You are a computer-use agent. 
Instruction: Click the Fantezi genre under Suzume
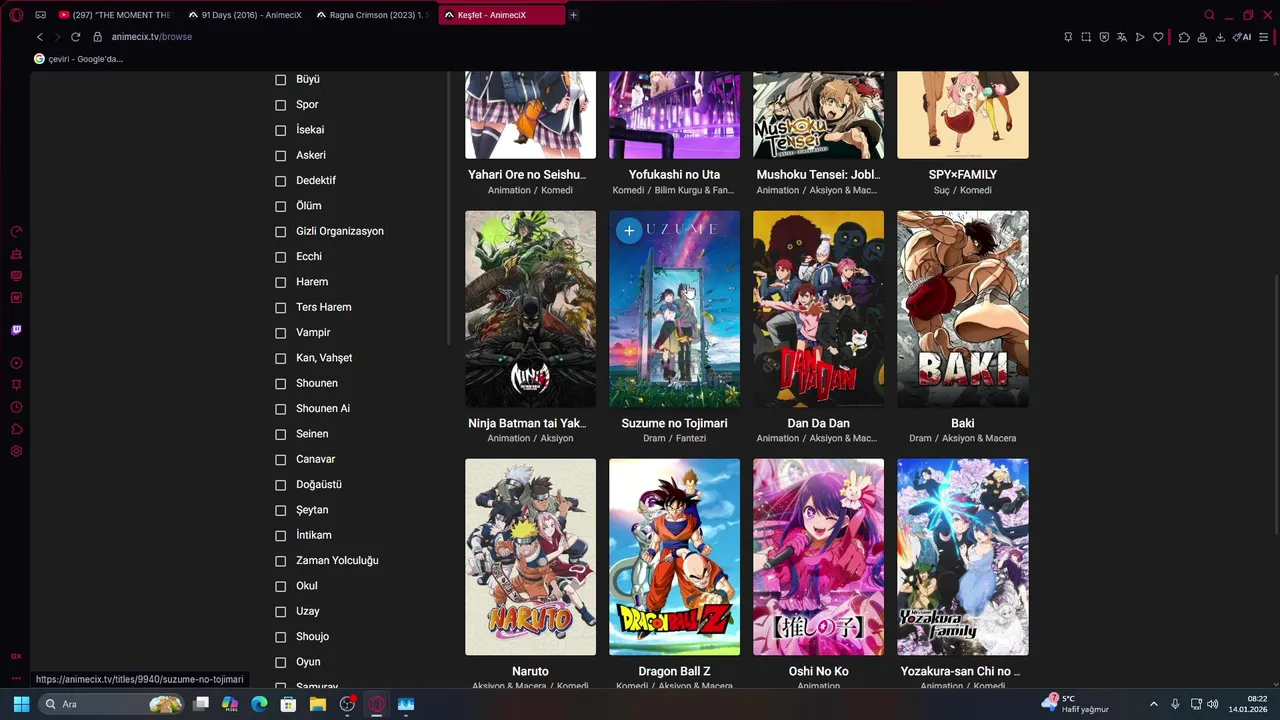click(x=691, y=438)
